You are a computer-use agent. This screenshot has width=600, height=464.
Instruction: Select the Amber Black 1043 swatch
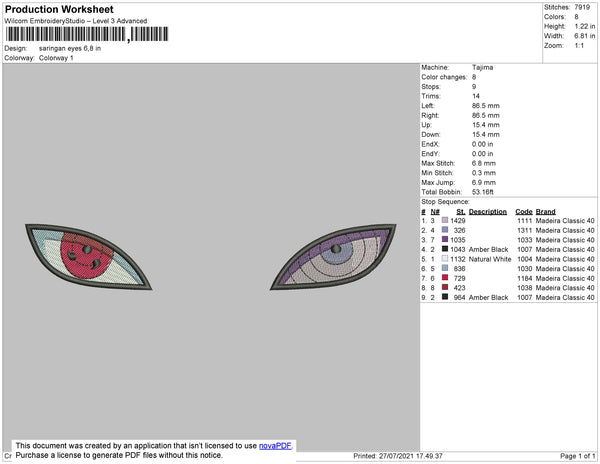(445, 249)
